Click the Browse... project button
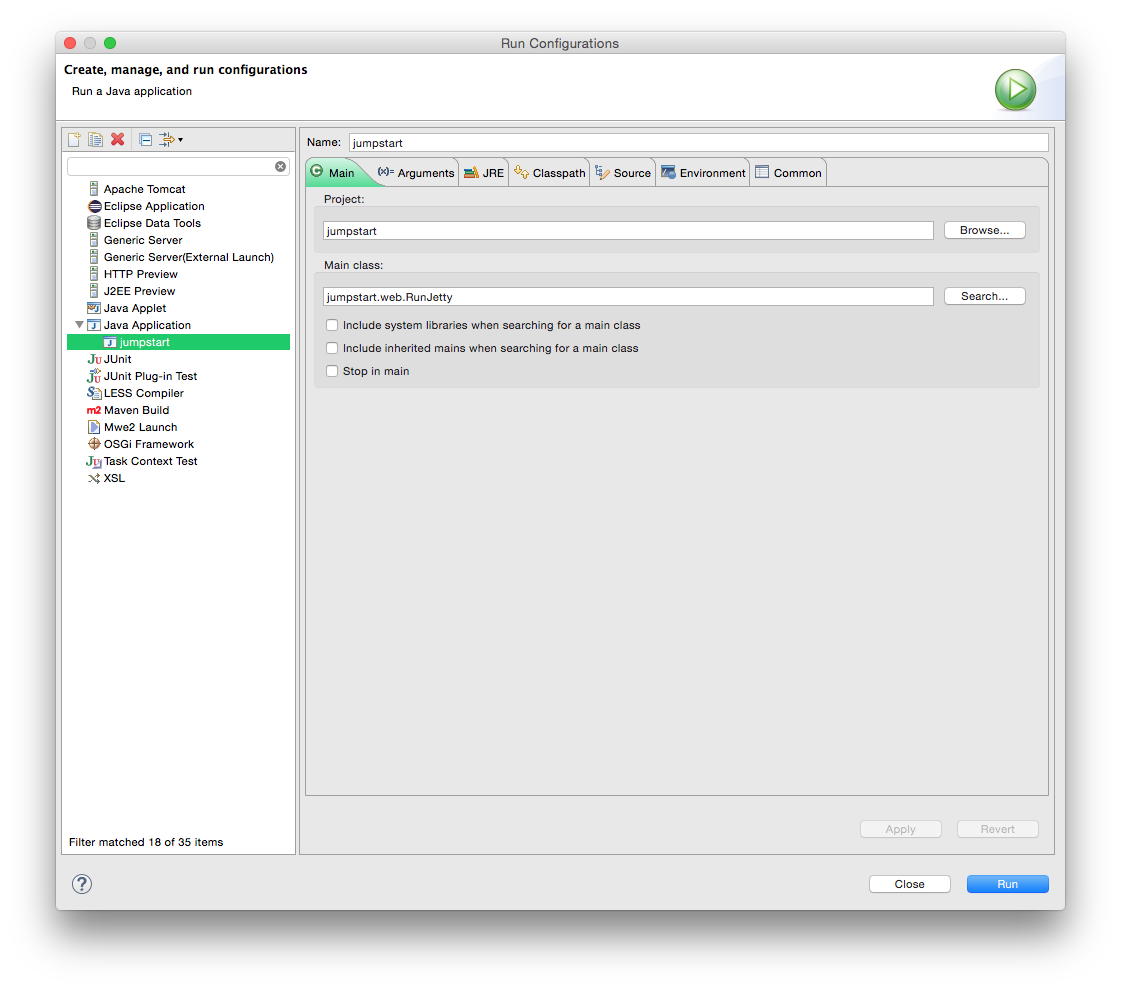The image size is (1121, 990). tap(984, 230)
